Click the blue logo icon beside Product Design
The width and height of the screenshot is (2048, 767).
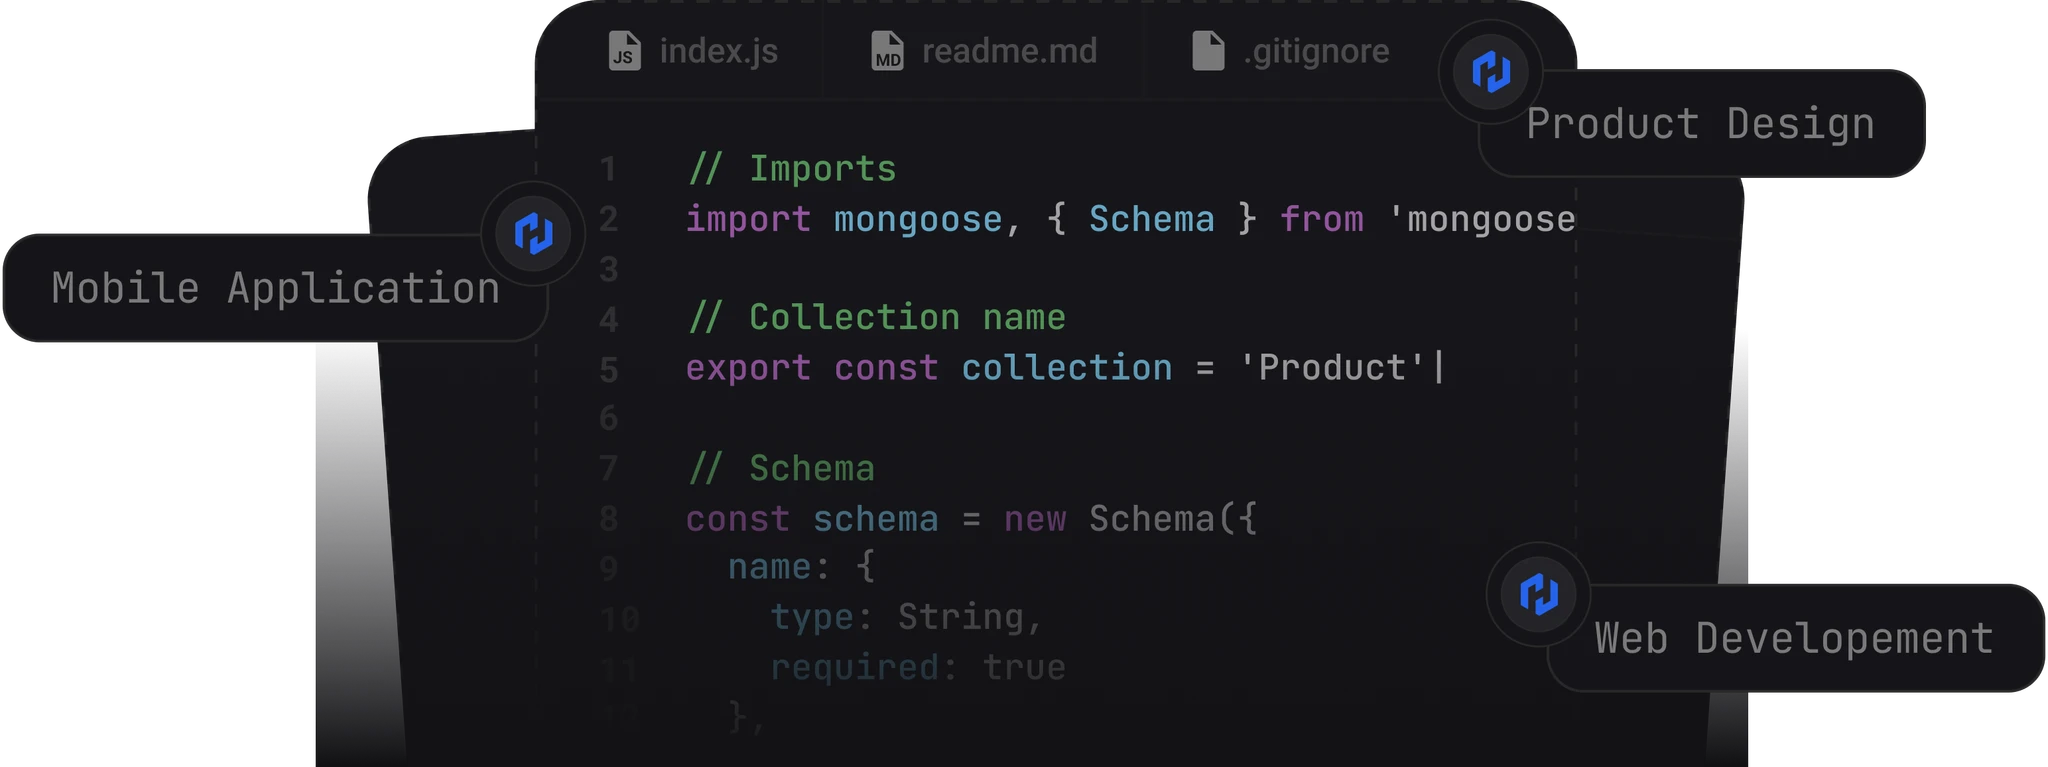[x=1490, y=72]
